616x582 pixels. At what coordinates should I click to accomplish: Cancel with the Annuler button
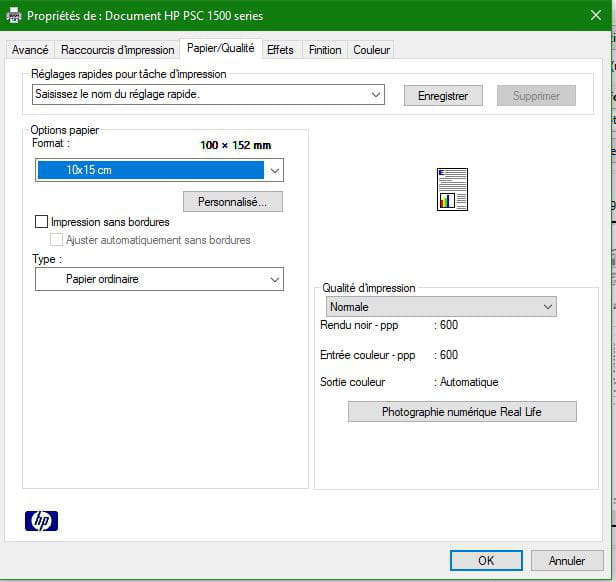[567, 560]
